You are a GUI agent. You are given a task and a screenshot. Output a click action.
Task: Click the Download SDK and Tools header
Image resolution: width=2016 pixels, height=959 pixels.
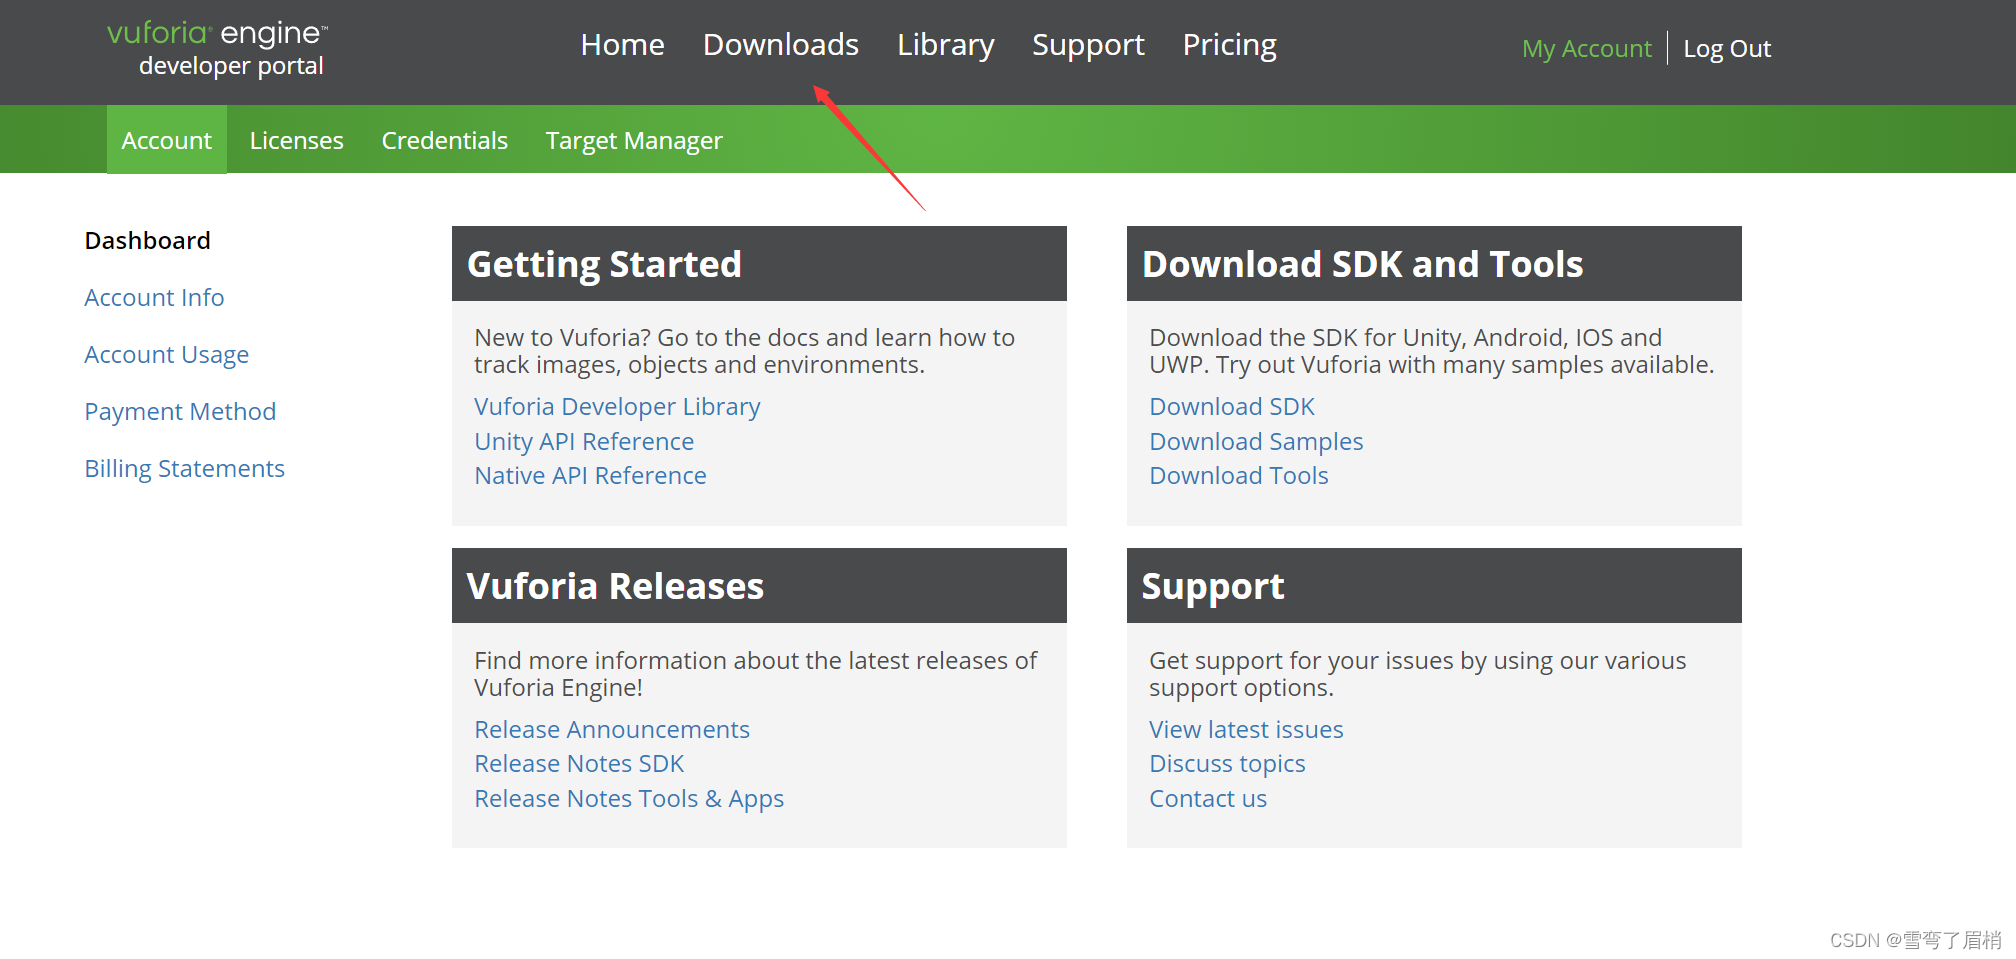pyautogui.click(x=1434, y=264)
